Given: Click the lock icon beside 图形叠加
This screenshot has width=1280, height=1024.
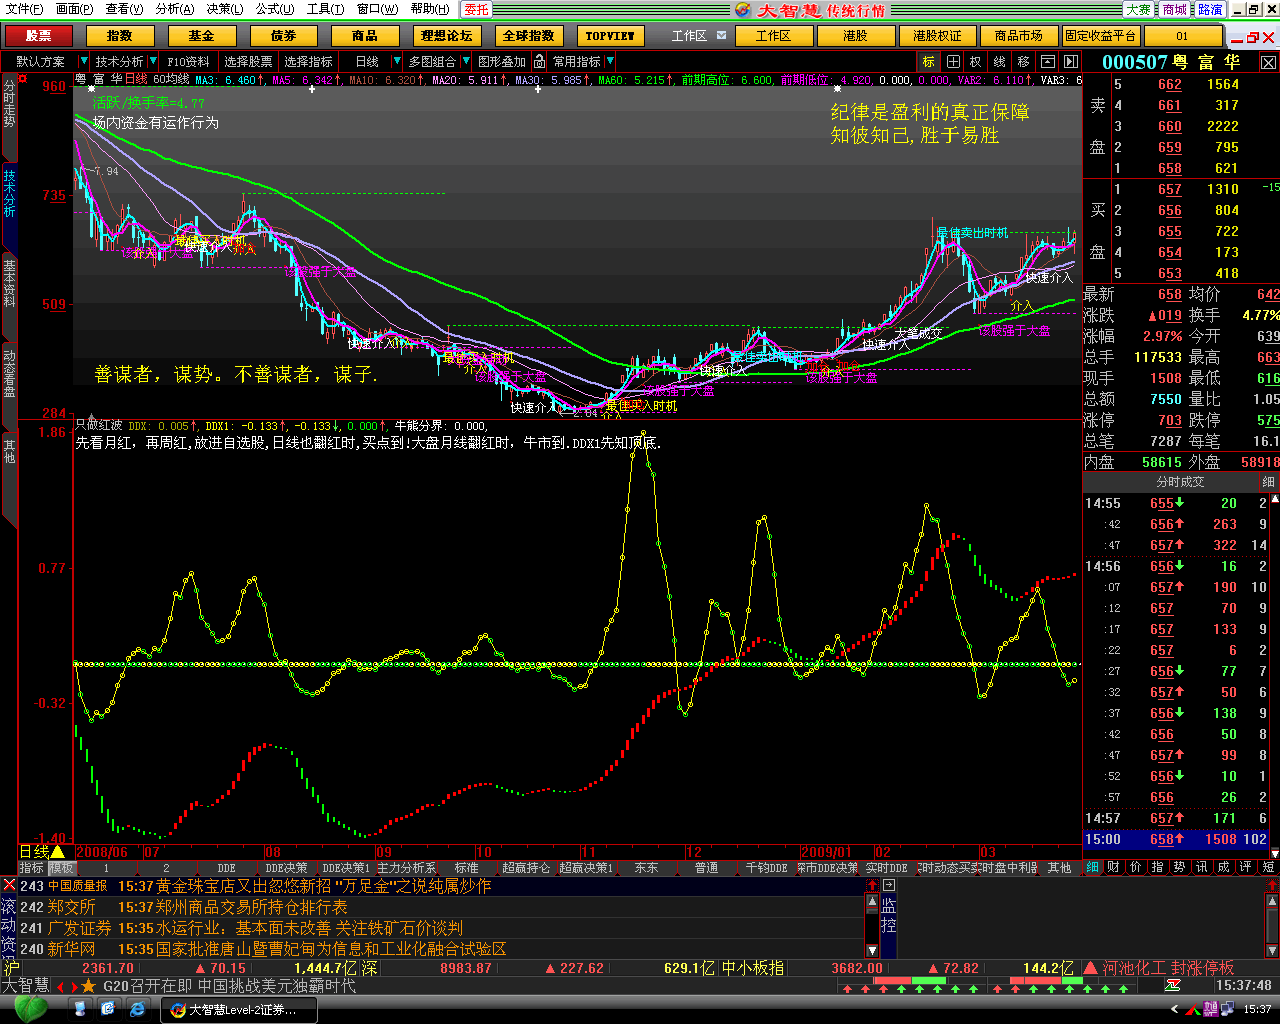Looking at the screenshot, I should click(537, 62).
